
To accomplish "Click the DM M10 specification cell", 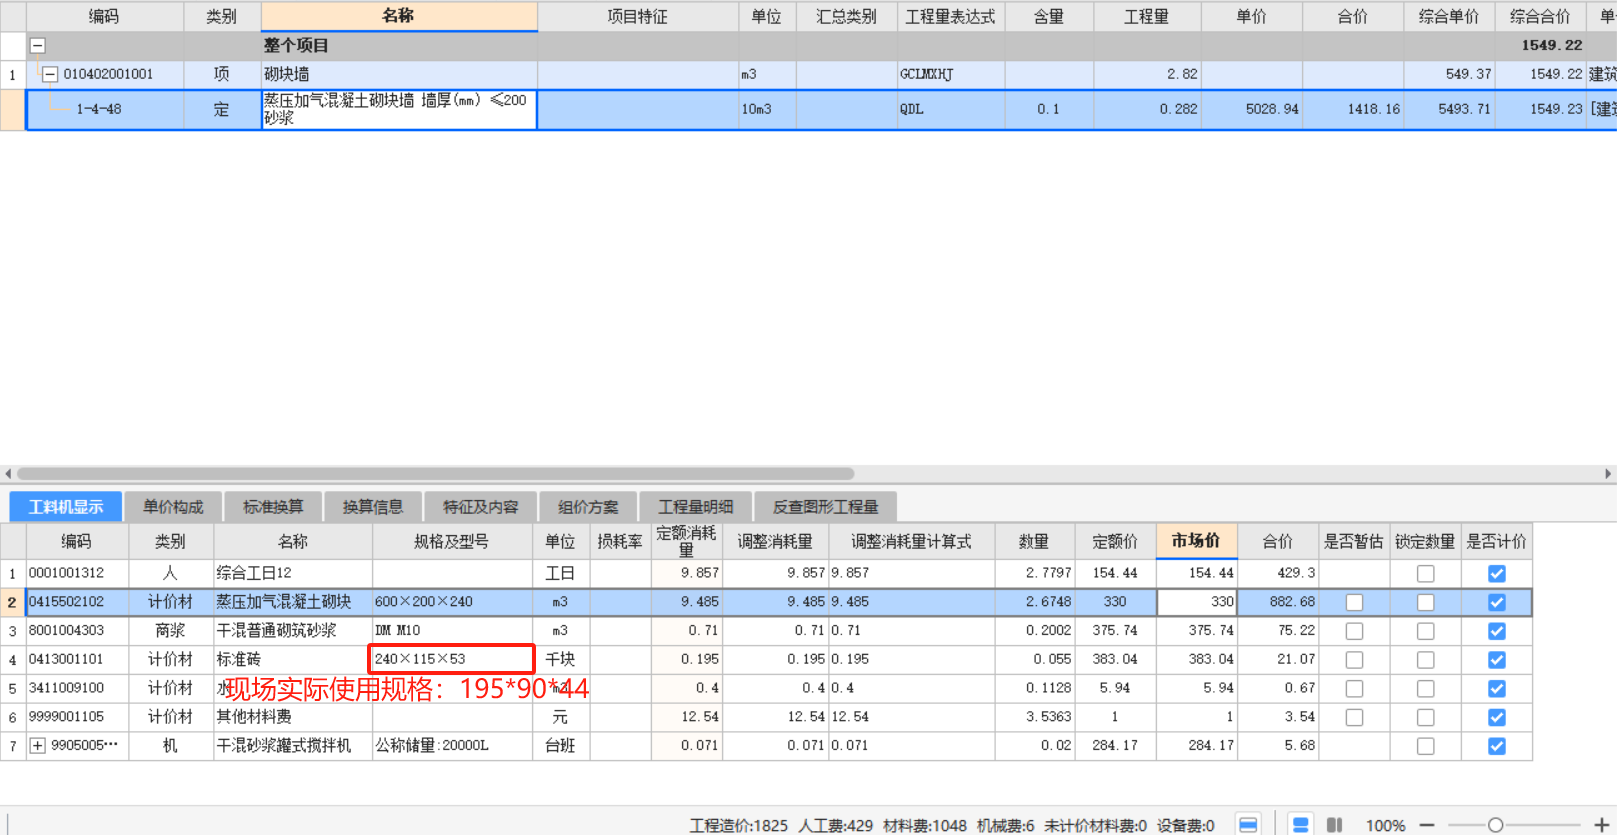I will tap(452, 631).
